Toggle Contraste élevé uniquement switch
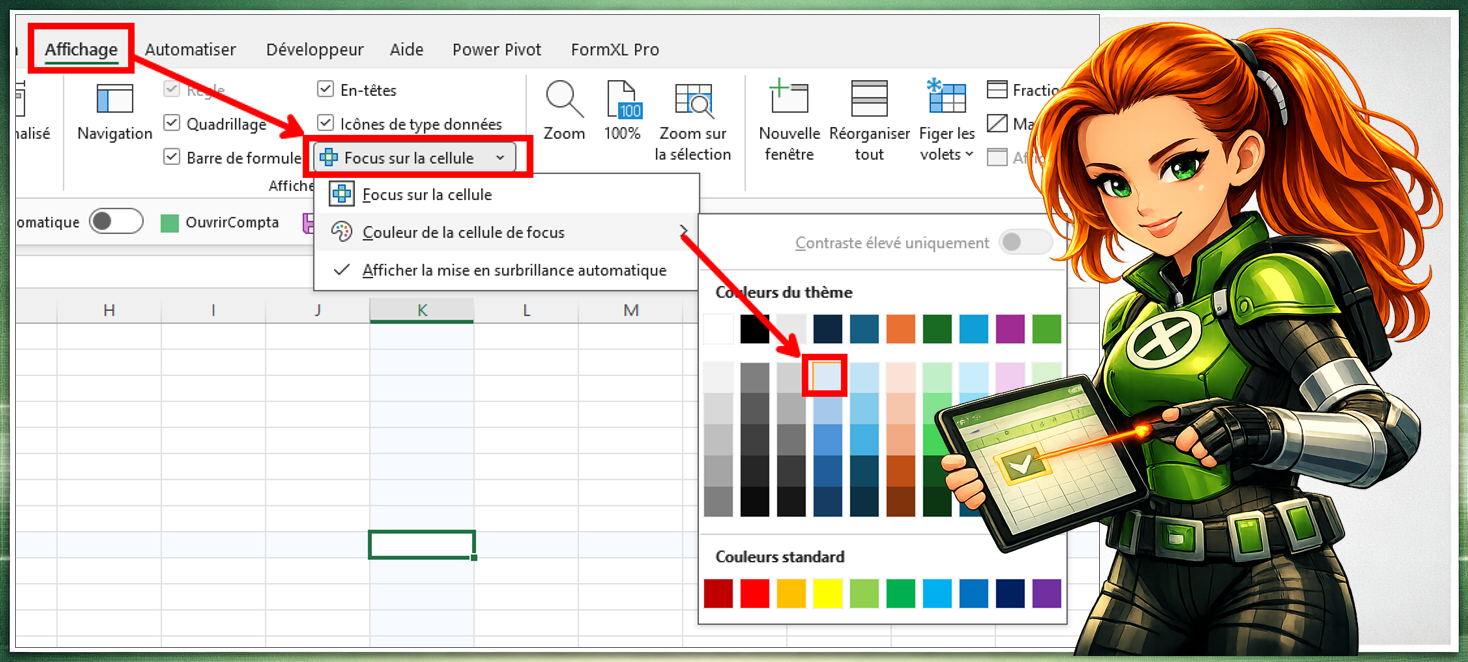The image size is (1468, 662). (1025, 242)
